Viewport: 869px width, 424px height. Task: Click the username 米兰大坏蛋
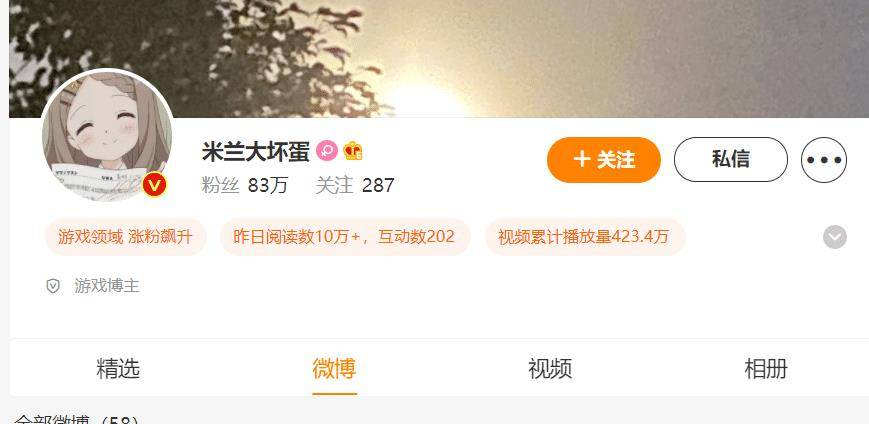click(256, 151)
